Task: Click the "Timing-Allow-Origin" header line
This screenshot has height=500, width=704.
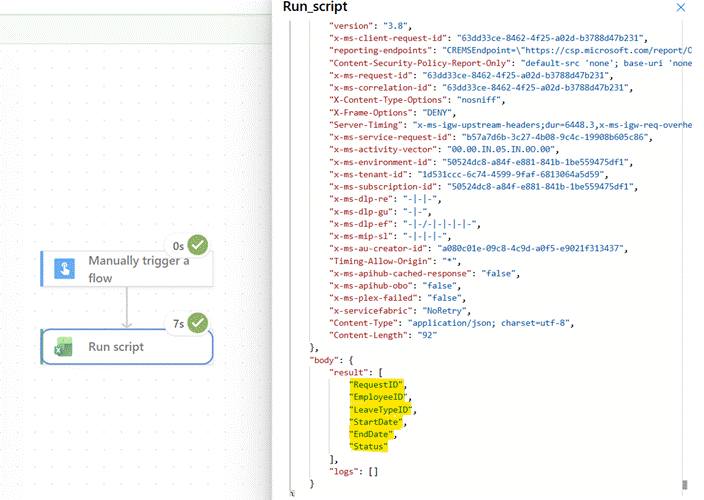Action: pyautogui.click(x=395, y=261)
